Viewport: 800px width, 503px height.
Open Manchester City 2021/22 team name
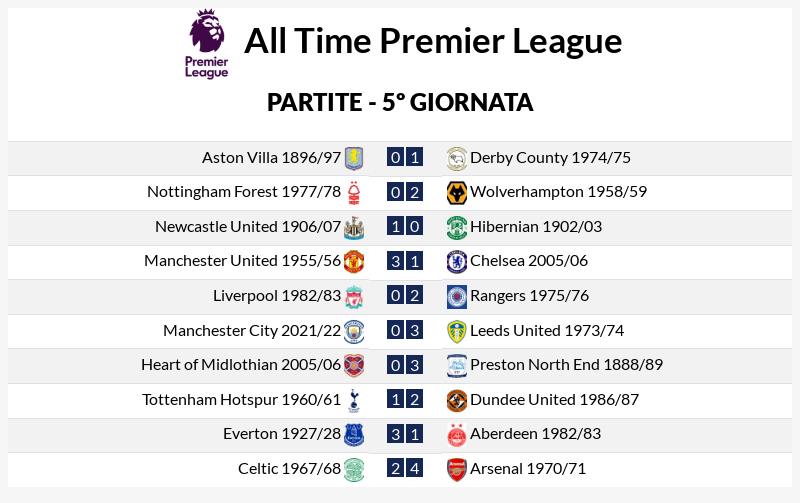pos(252,331)
